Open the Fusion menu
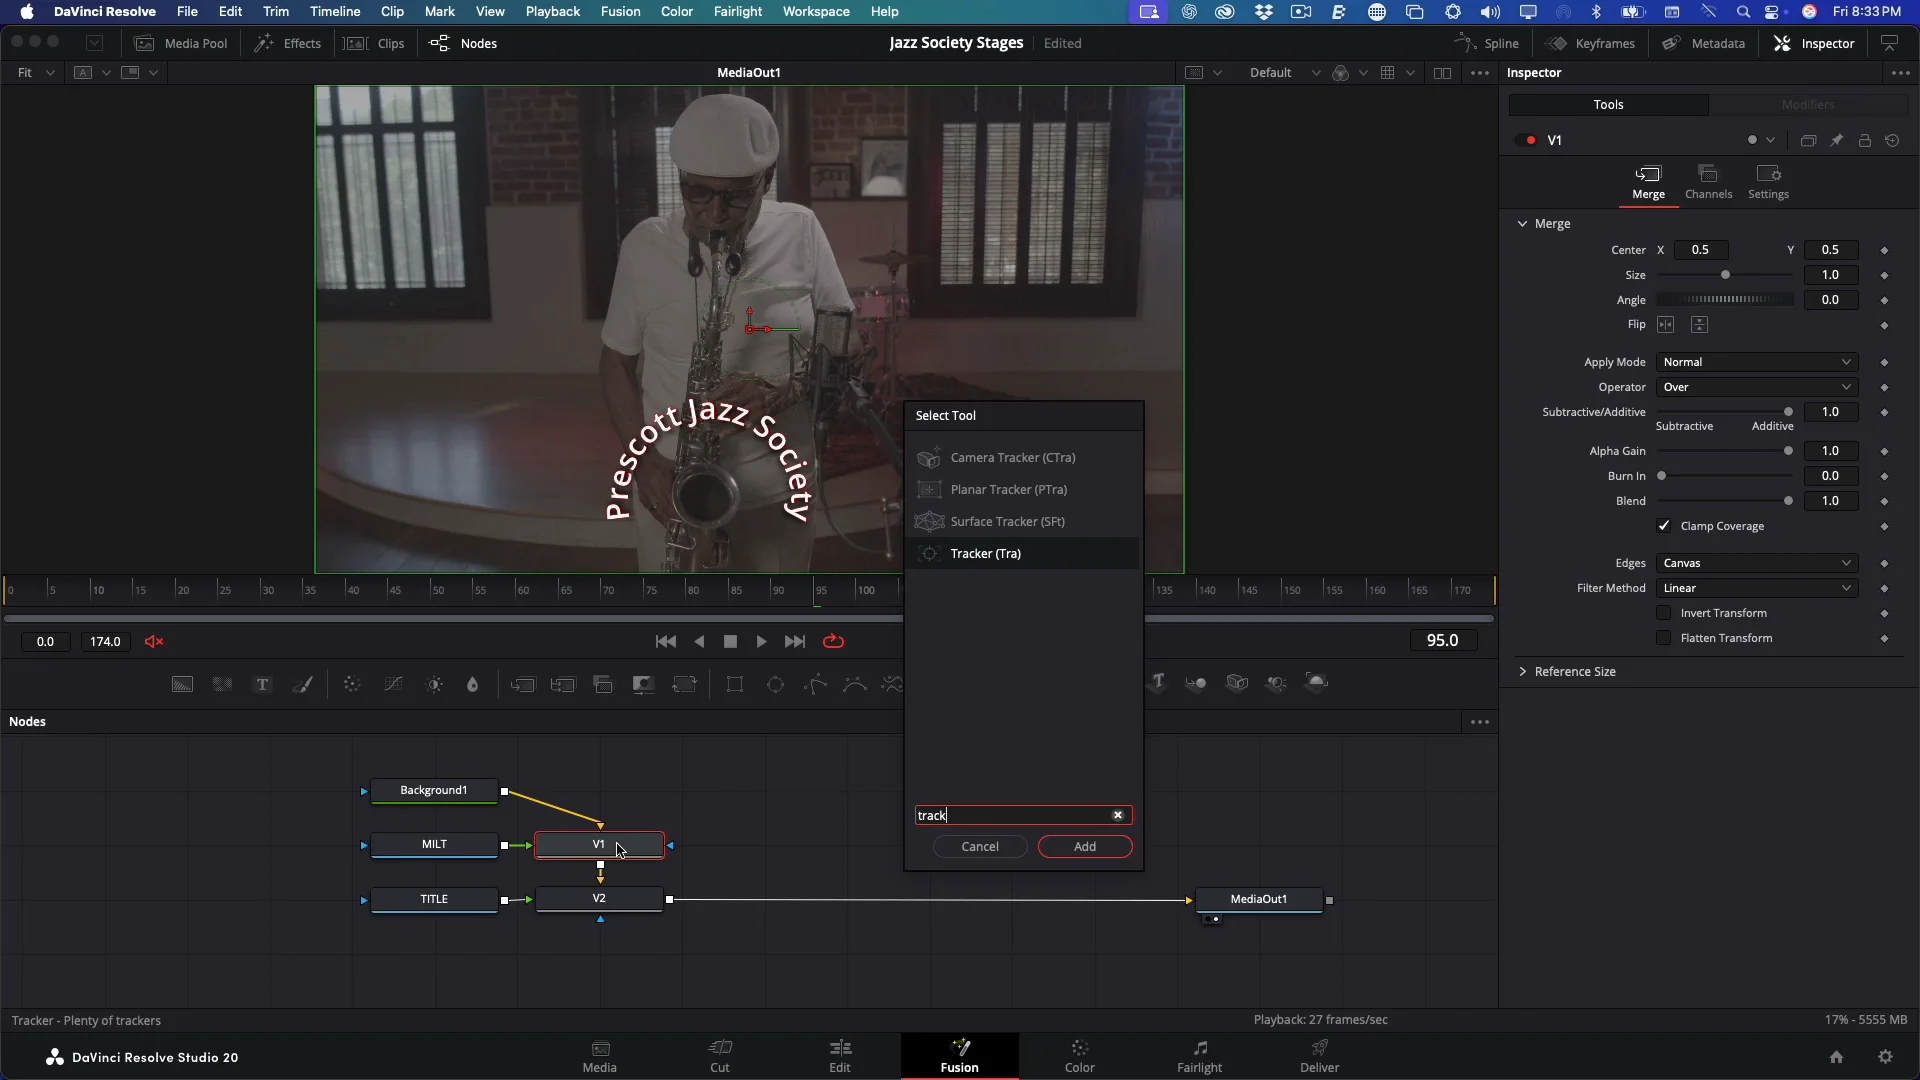The height and width of the screenshot is (1080, 1920). [x=620, y=11]
